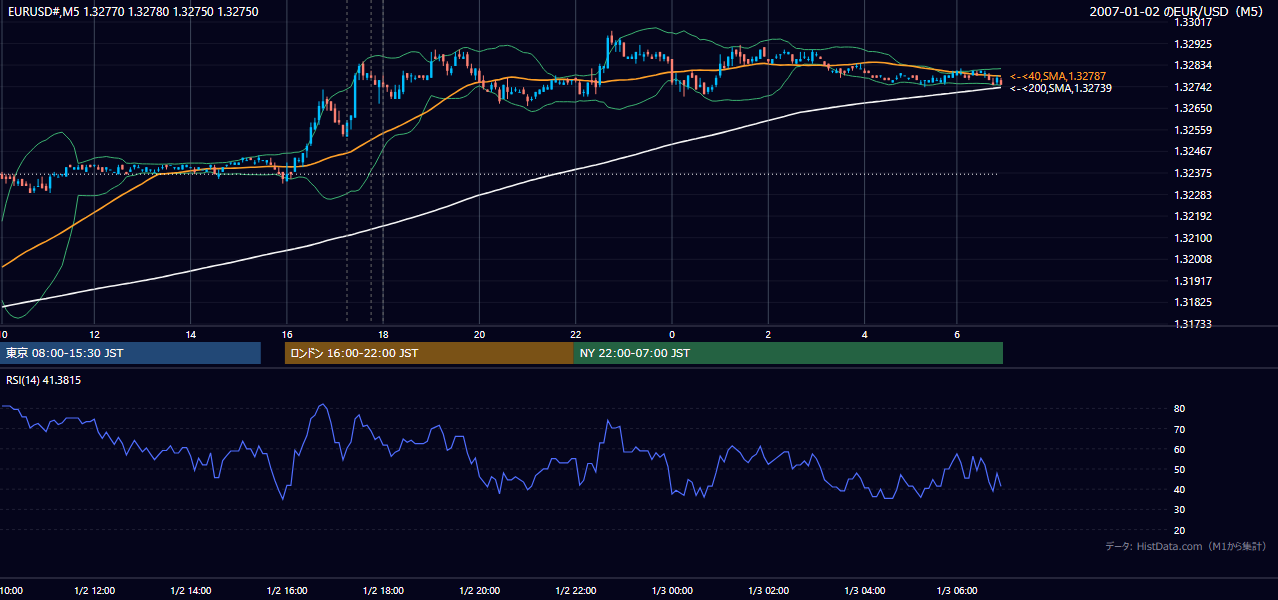Click price axis label 1.32559
This screenshot has width=1278, height=600.
click(1193, 130)
